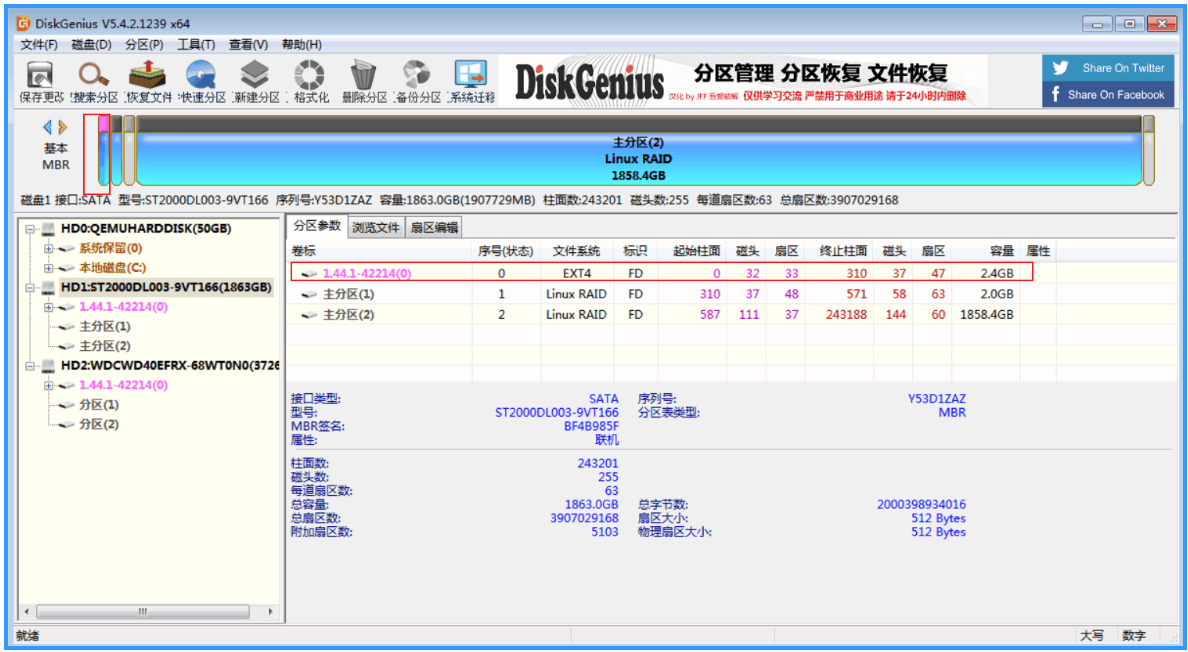Select the 快速分区 quick partition icon
This screenshot has width=1188, height=652.
pyautogui.click(x=202, y=82)
